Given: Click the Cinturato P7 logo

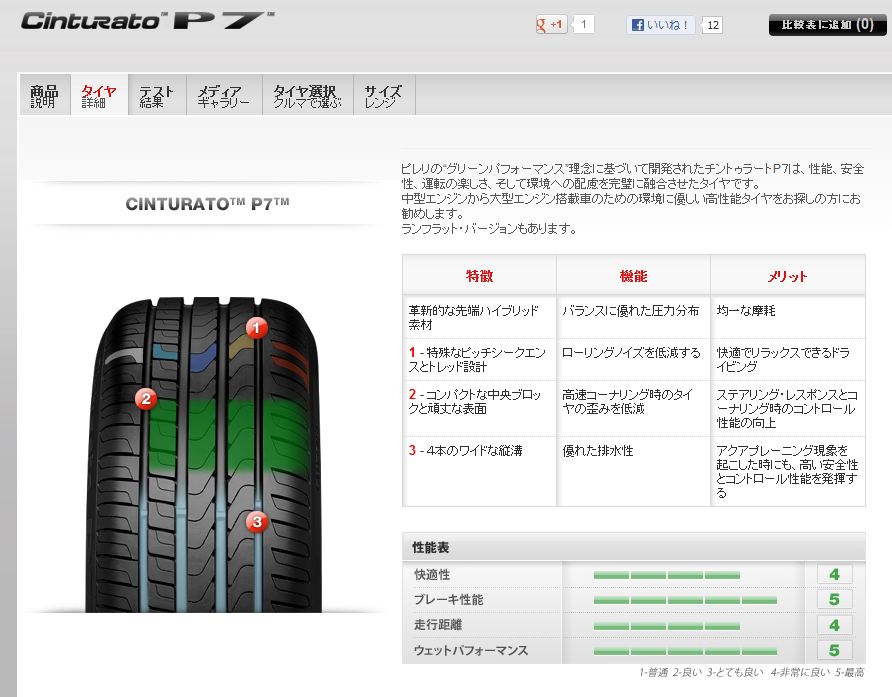Looking at the screenshot, I should [148, 20].
